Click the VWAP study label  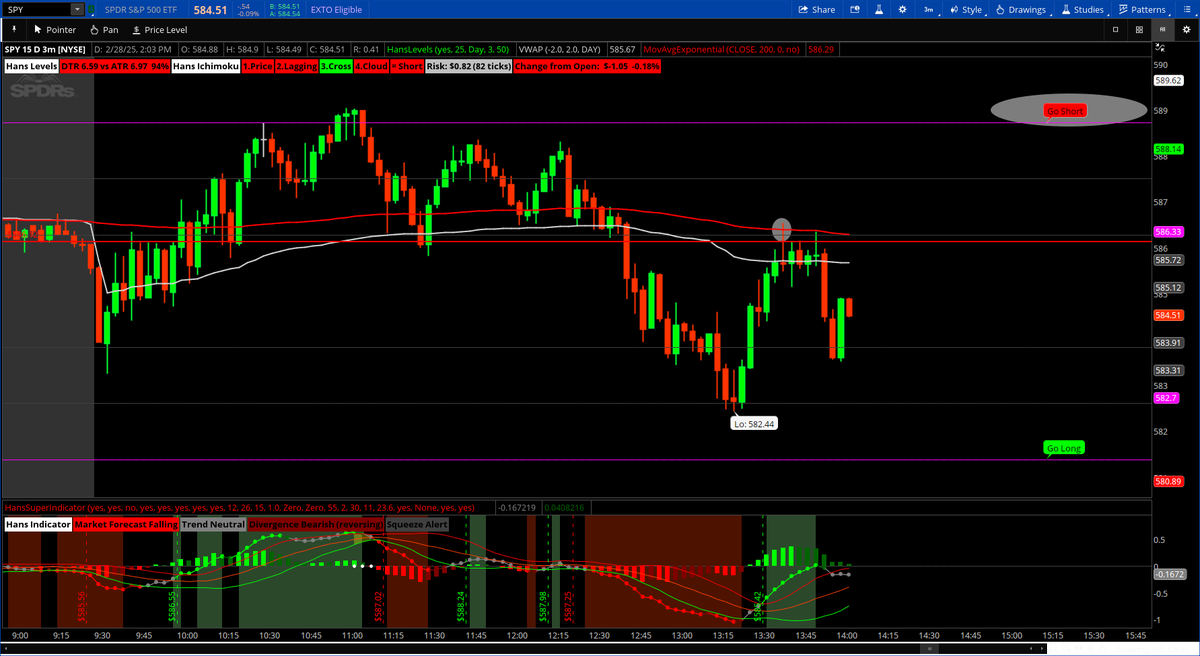[558, 48]
